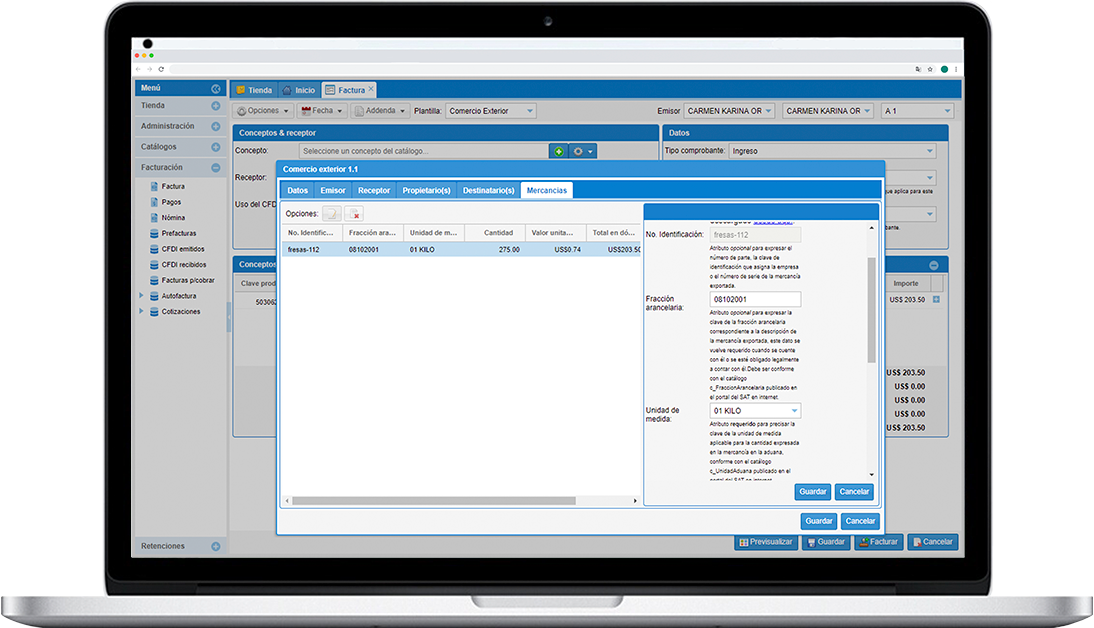Click the Fracción arancelaria input field

[x=755, y=299]
